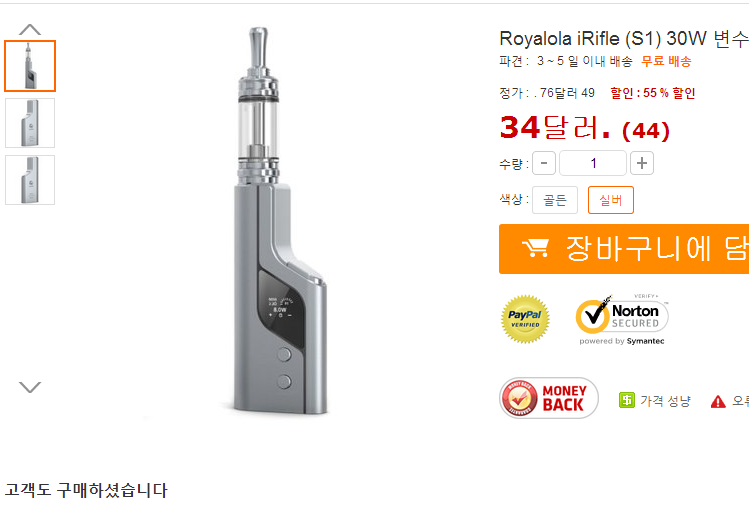Click the 무료 배송 free shipping text
This screenshot has width=749, height=505.
tap(666, 61)
